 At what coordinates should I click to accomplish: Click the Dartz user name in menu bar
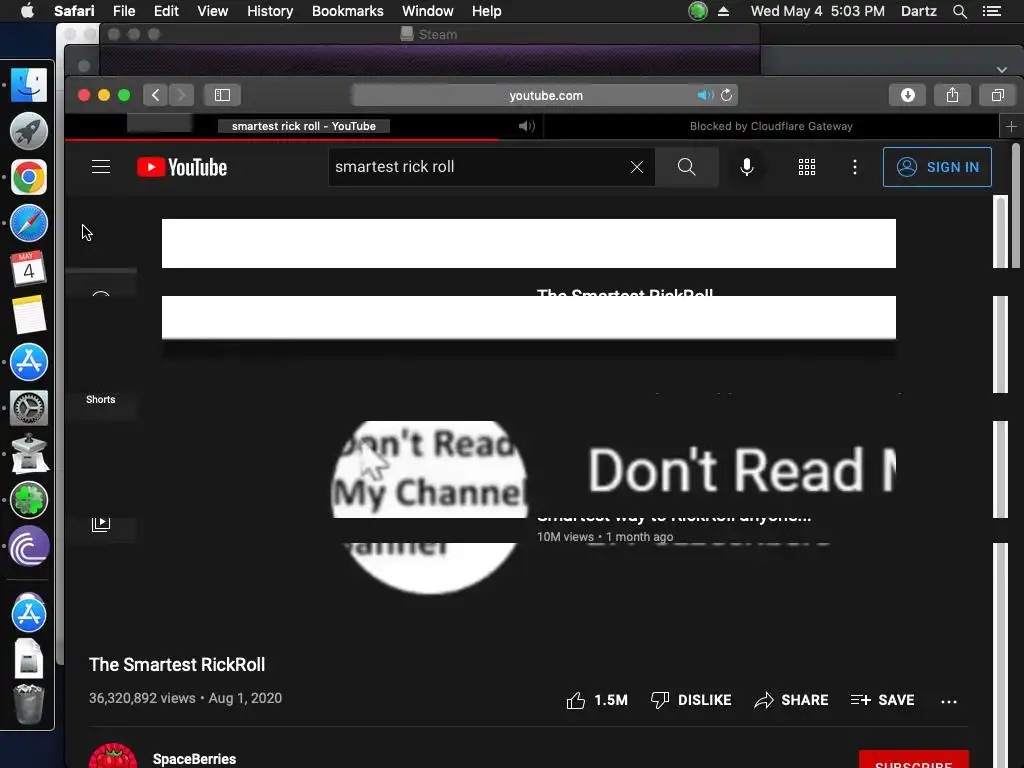[918, 11]
